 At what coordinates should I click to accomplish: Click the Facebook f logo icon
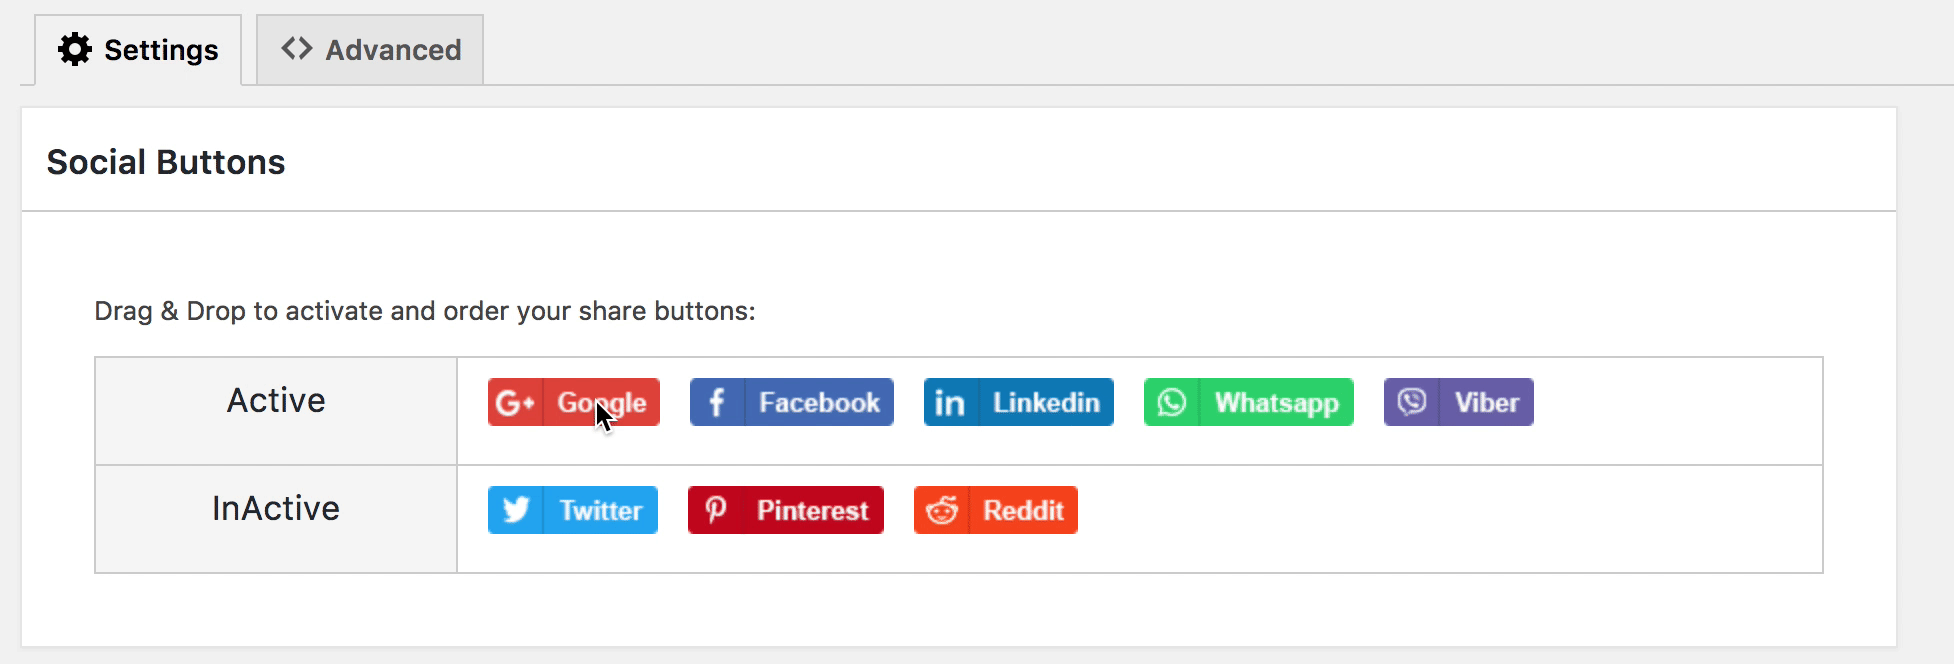click(716, 403)
